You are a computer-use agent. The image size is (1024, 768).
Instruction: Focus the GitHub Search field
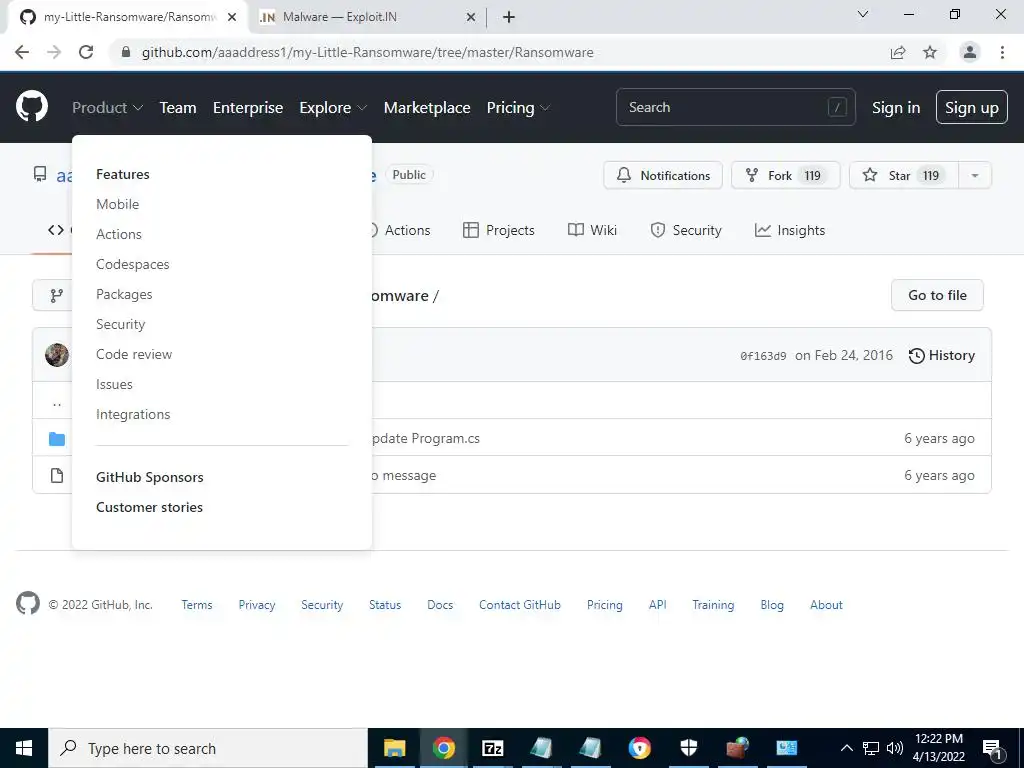(x=735, y=107)
